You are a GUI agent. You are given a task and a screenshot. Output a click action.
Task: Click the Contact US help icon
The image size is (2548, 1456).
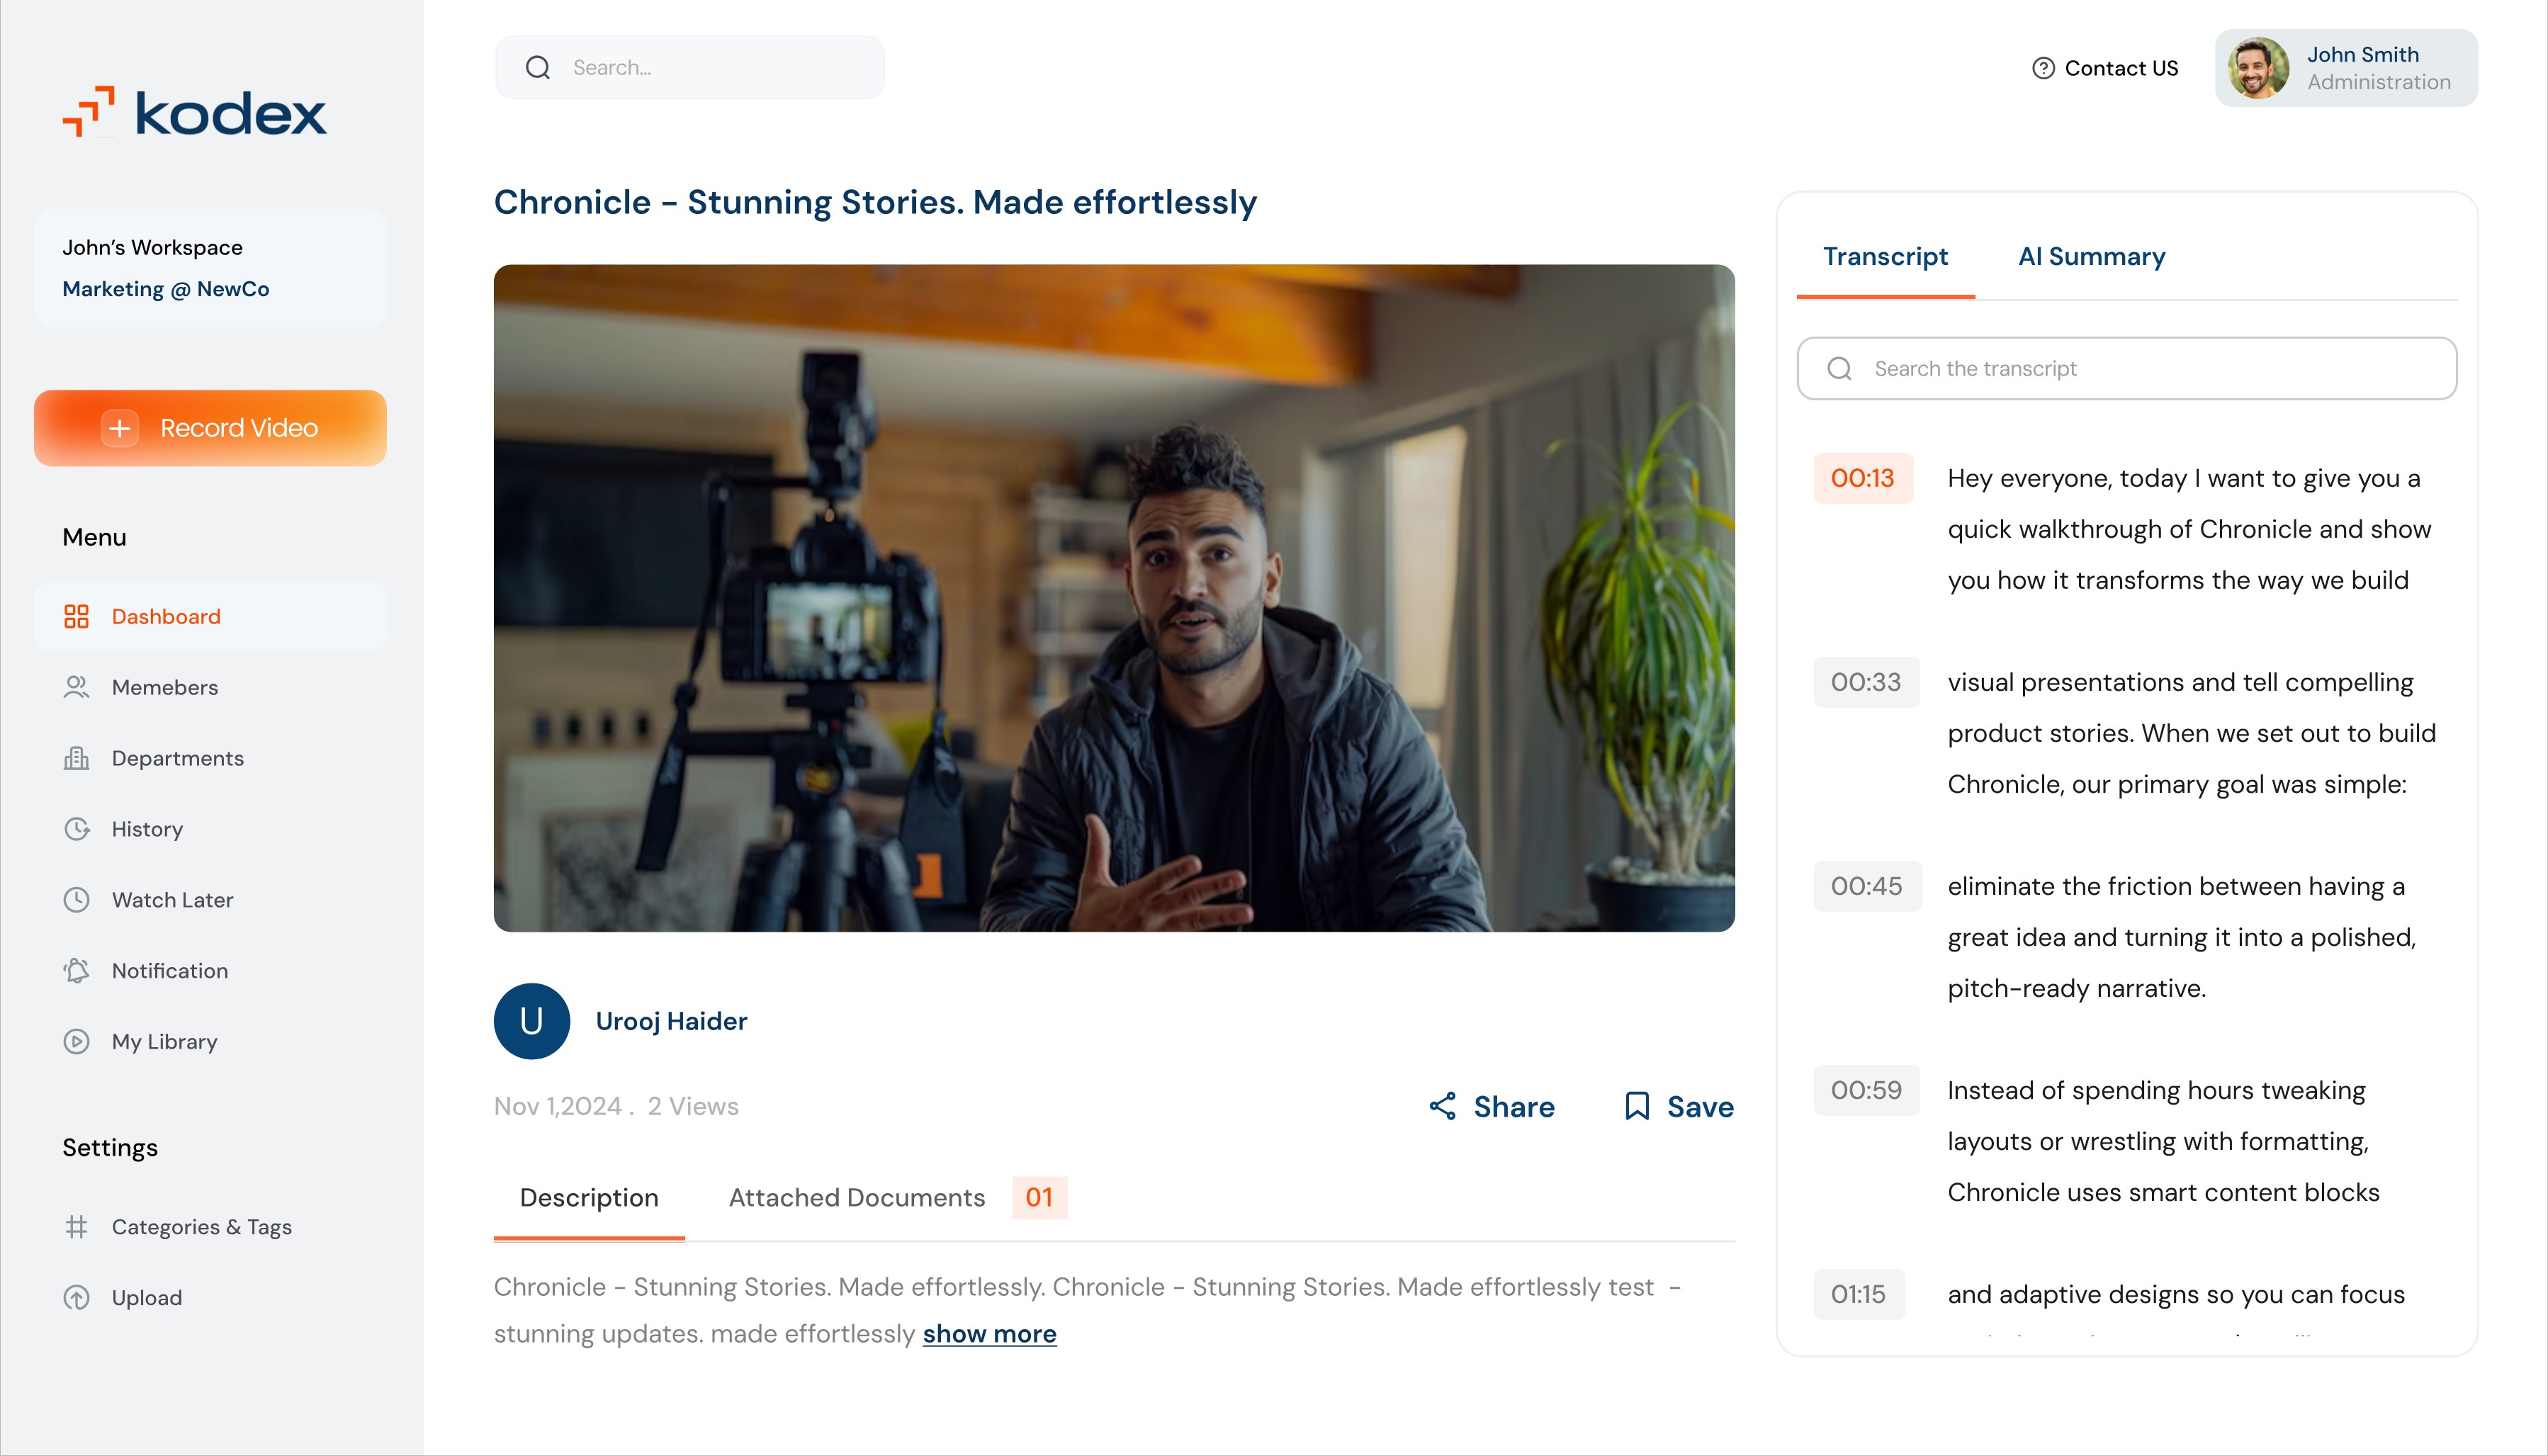pyautogui.click(x=2043, y=68)
